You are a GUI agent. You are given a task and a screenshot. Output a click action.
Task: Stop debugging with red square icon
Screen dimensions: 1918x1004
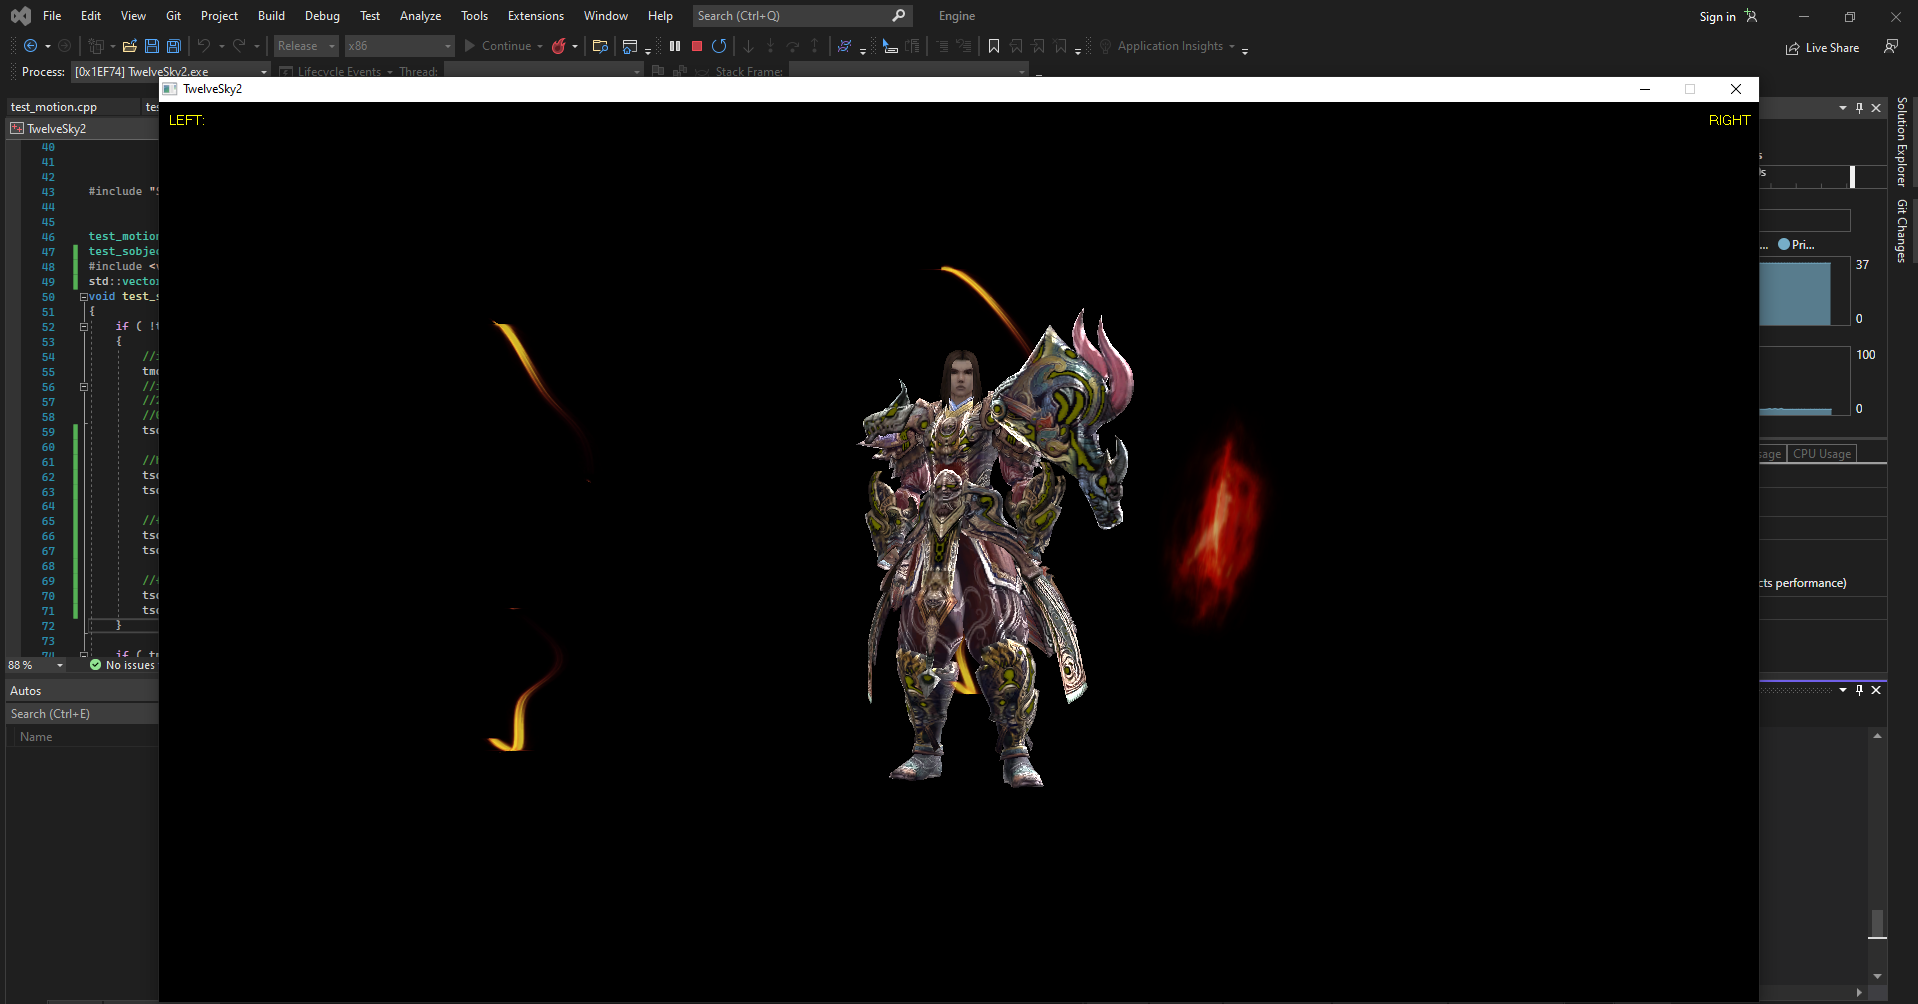click(x=697, y=46)
